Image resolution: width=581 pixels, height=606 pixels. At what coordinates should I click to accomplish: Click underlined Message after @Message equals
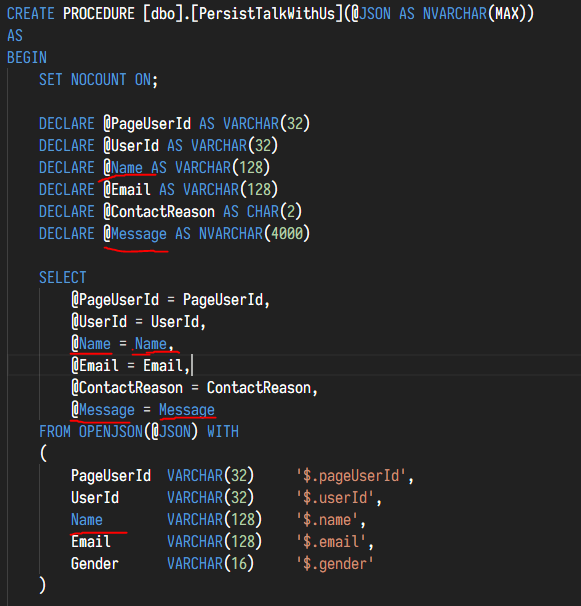pyautogui.click(x=187, y=410)
